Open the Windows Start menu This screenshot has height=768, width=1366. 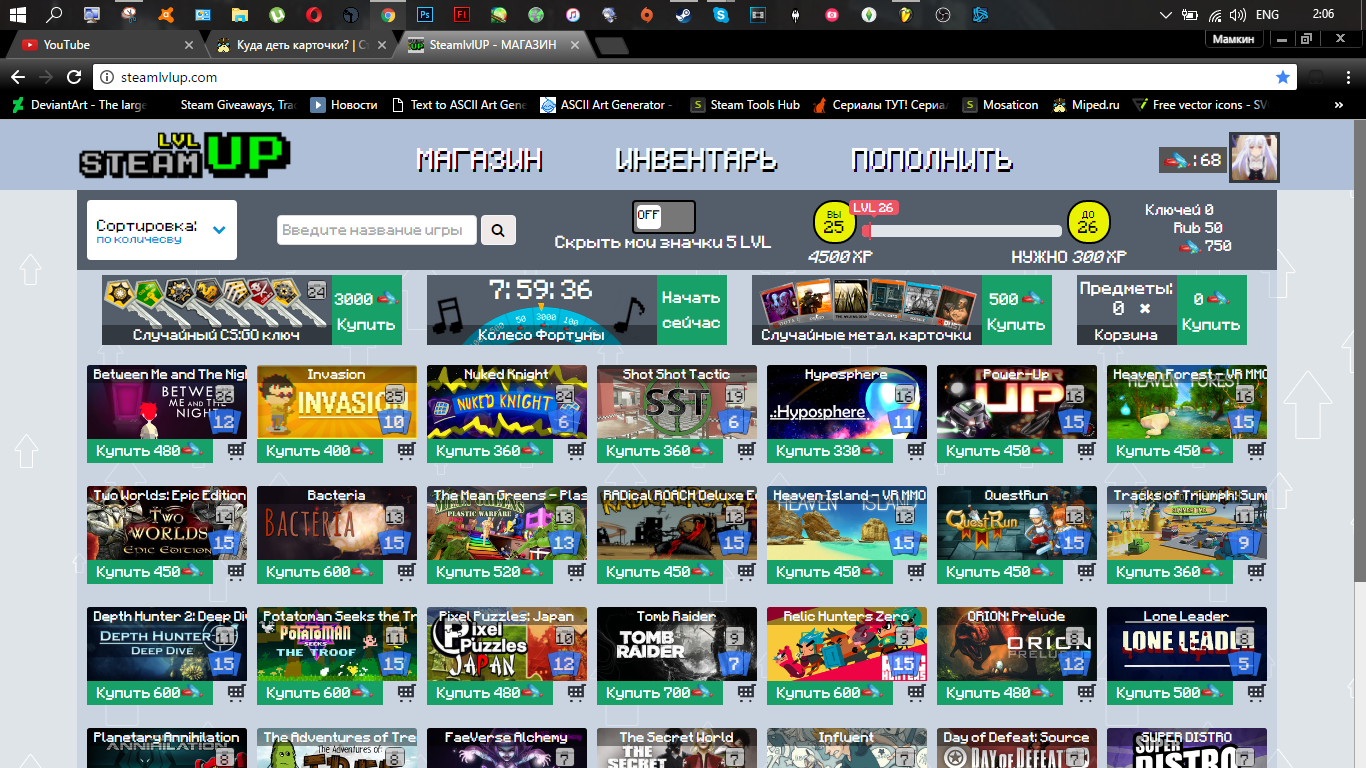[17, 15]
